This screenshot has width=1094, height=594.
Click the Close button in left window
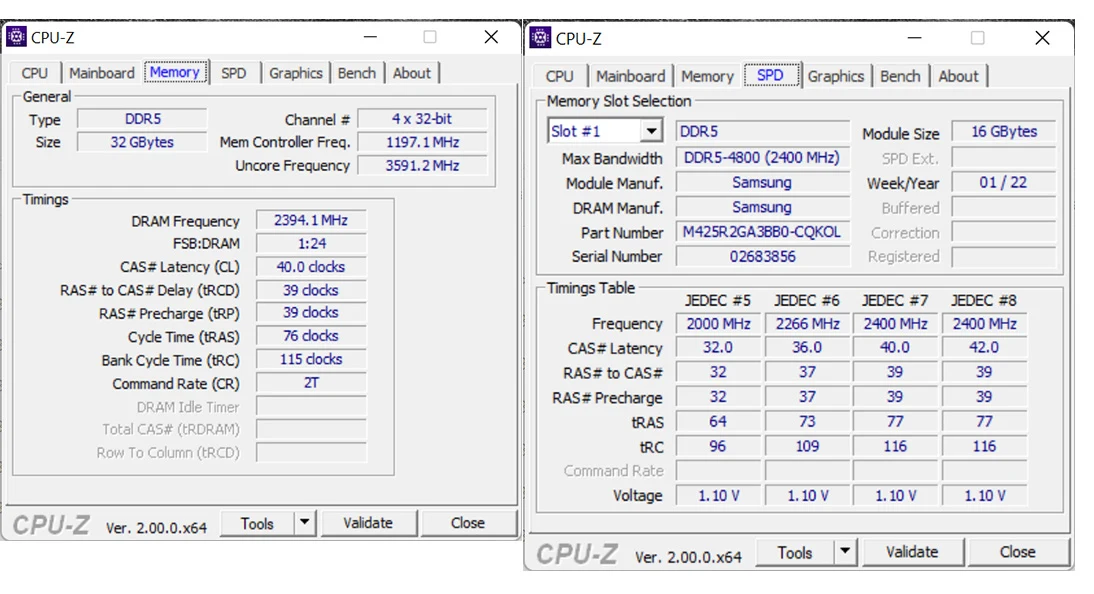468,522
